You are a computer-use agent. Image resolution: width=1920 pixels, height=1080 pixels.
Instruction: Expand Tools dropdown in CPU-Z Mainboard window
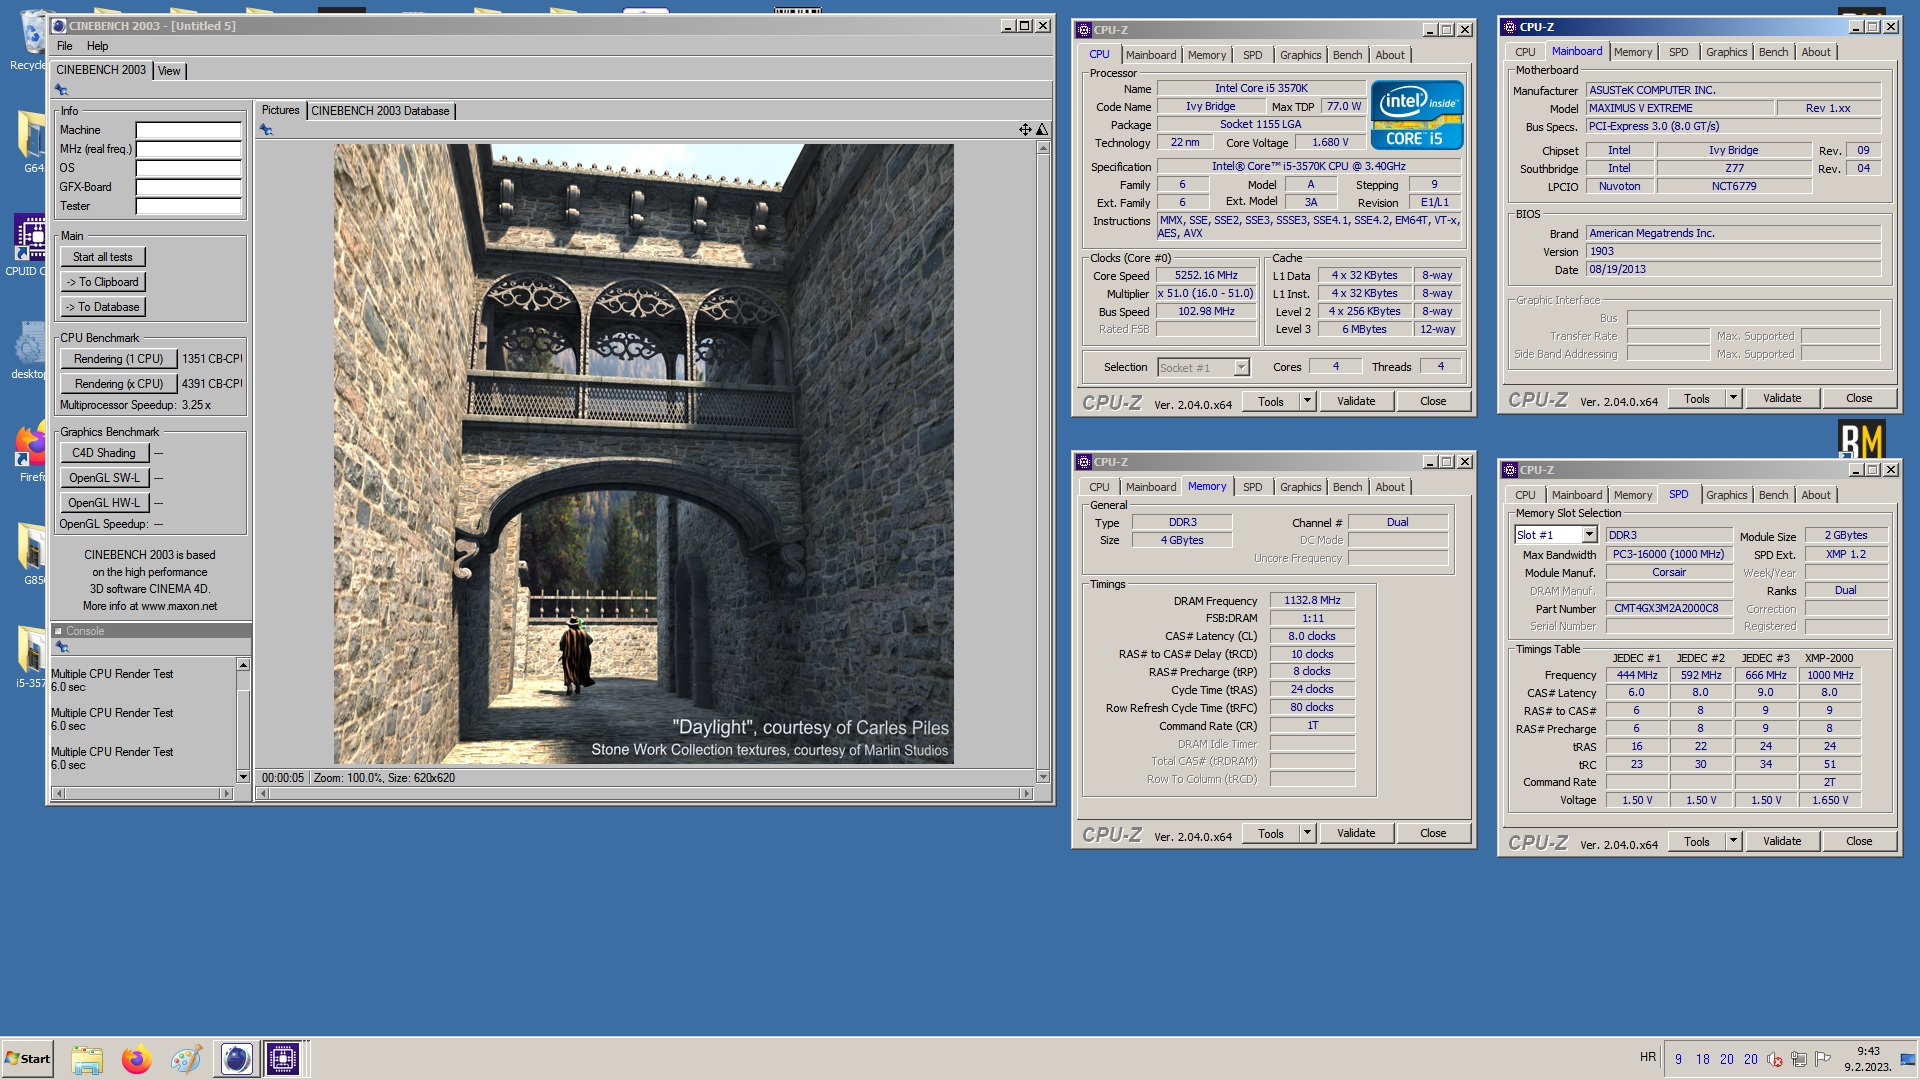tap(1733, 398)
